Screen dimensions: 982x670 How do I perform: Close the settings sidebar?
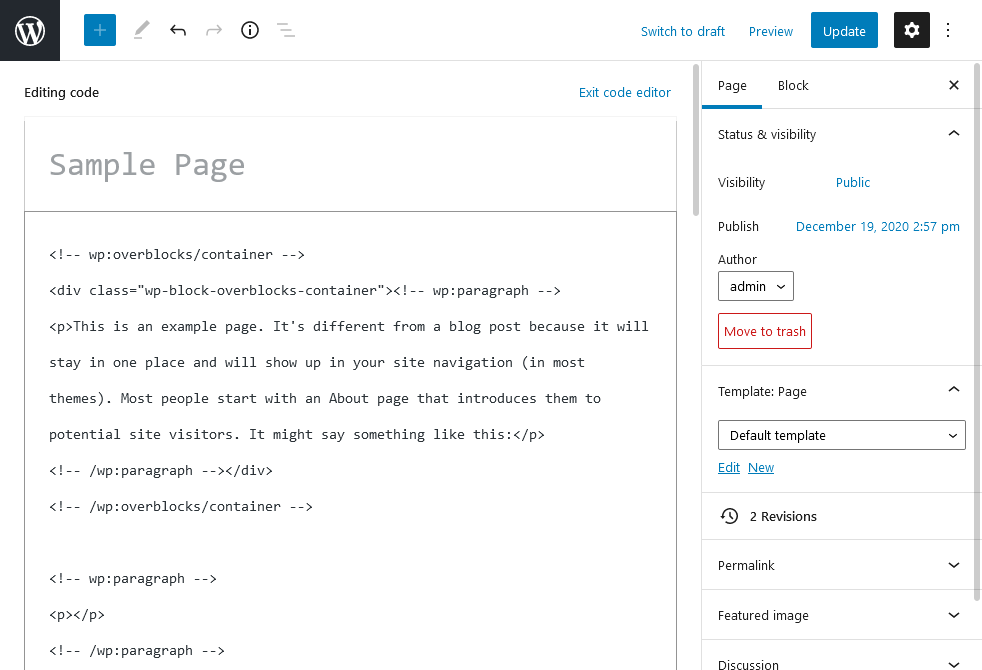pos(954,85)
